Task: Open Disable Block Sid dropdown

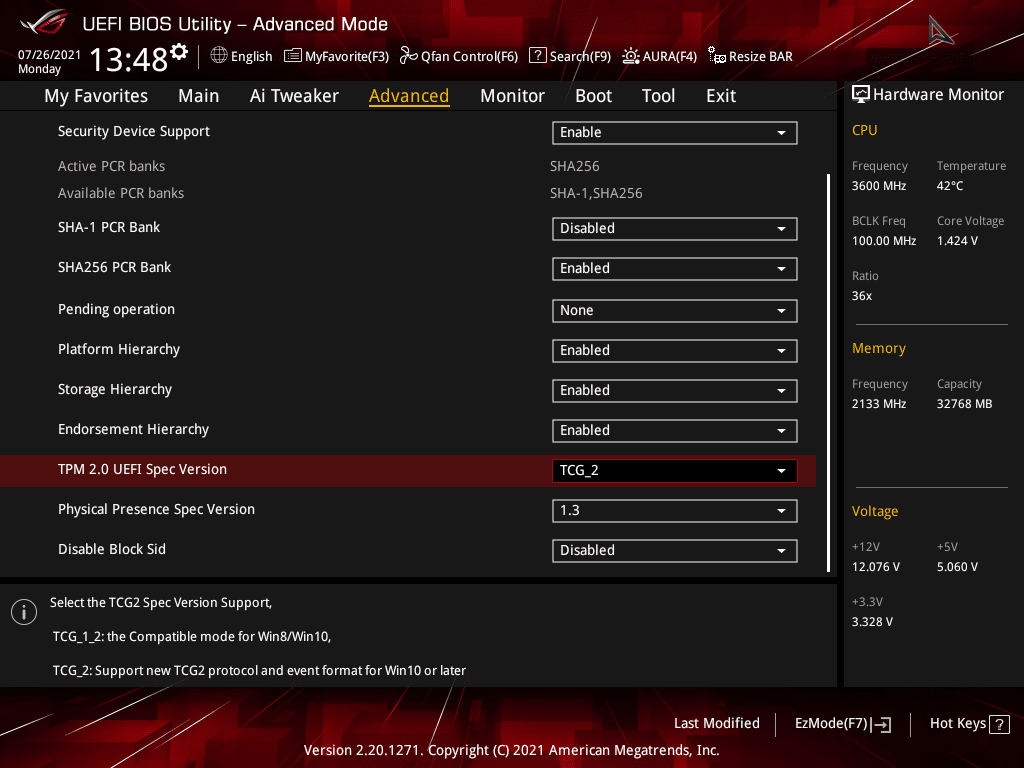Action: [x=675, y=551]
